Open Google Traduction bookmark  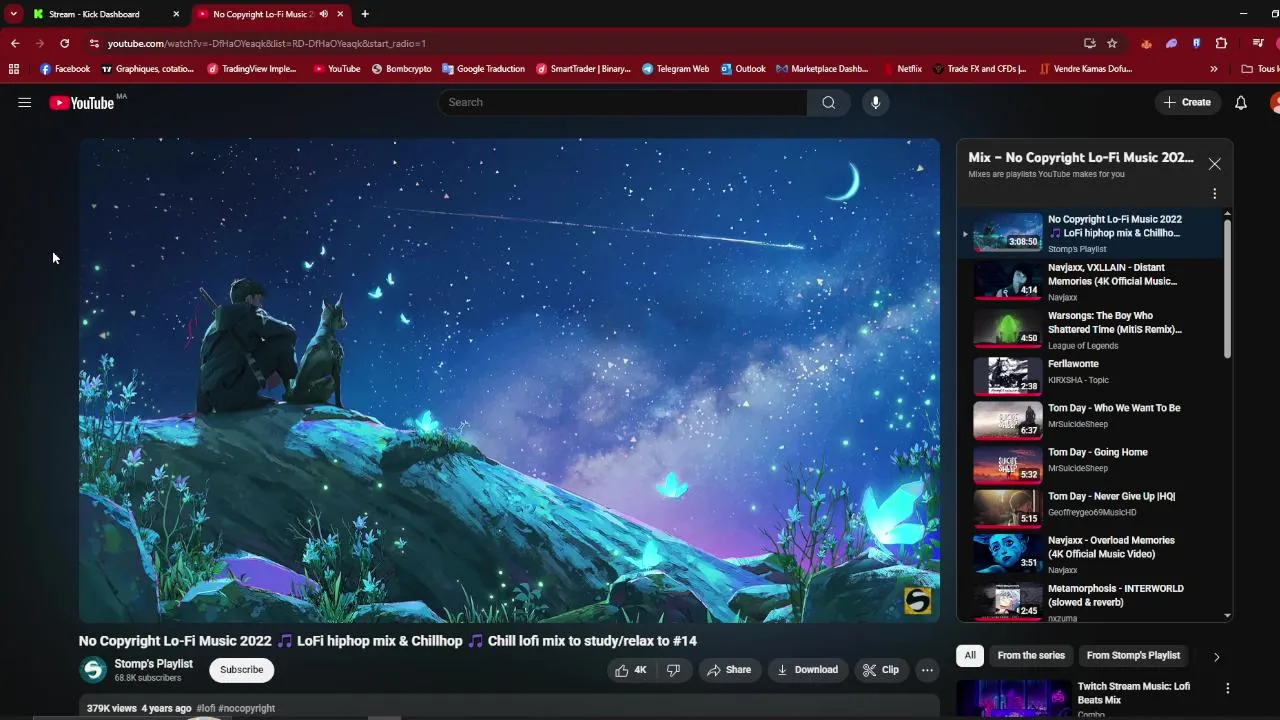483,69
